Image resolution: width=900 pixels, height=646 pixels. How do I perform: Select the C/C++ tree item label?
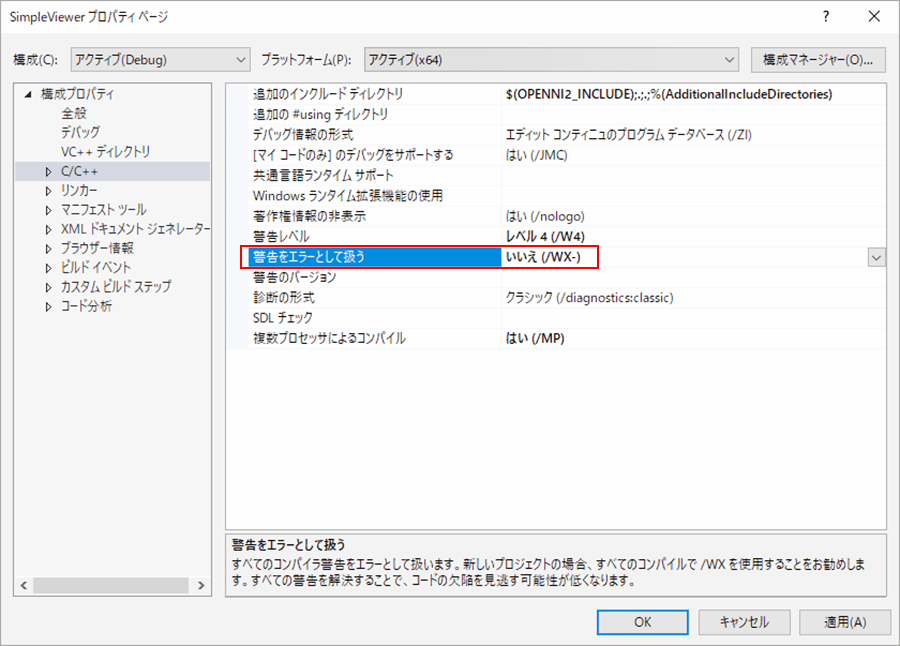pos(80,171)
